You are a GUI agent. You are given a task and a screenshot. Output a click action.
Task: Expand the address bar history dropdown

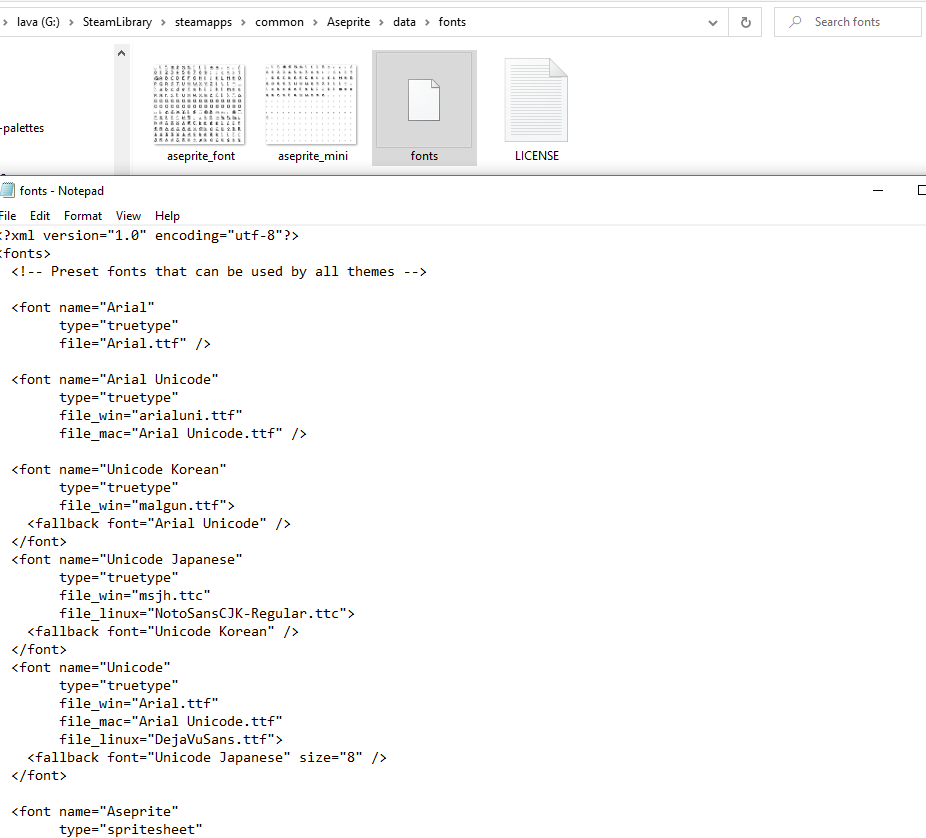pyautogui.click(x=713, y=22)
